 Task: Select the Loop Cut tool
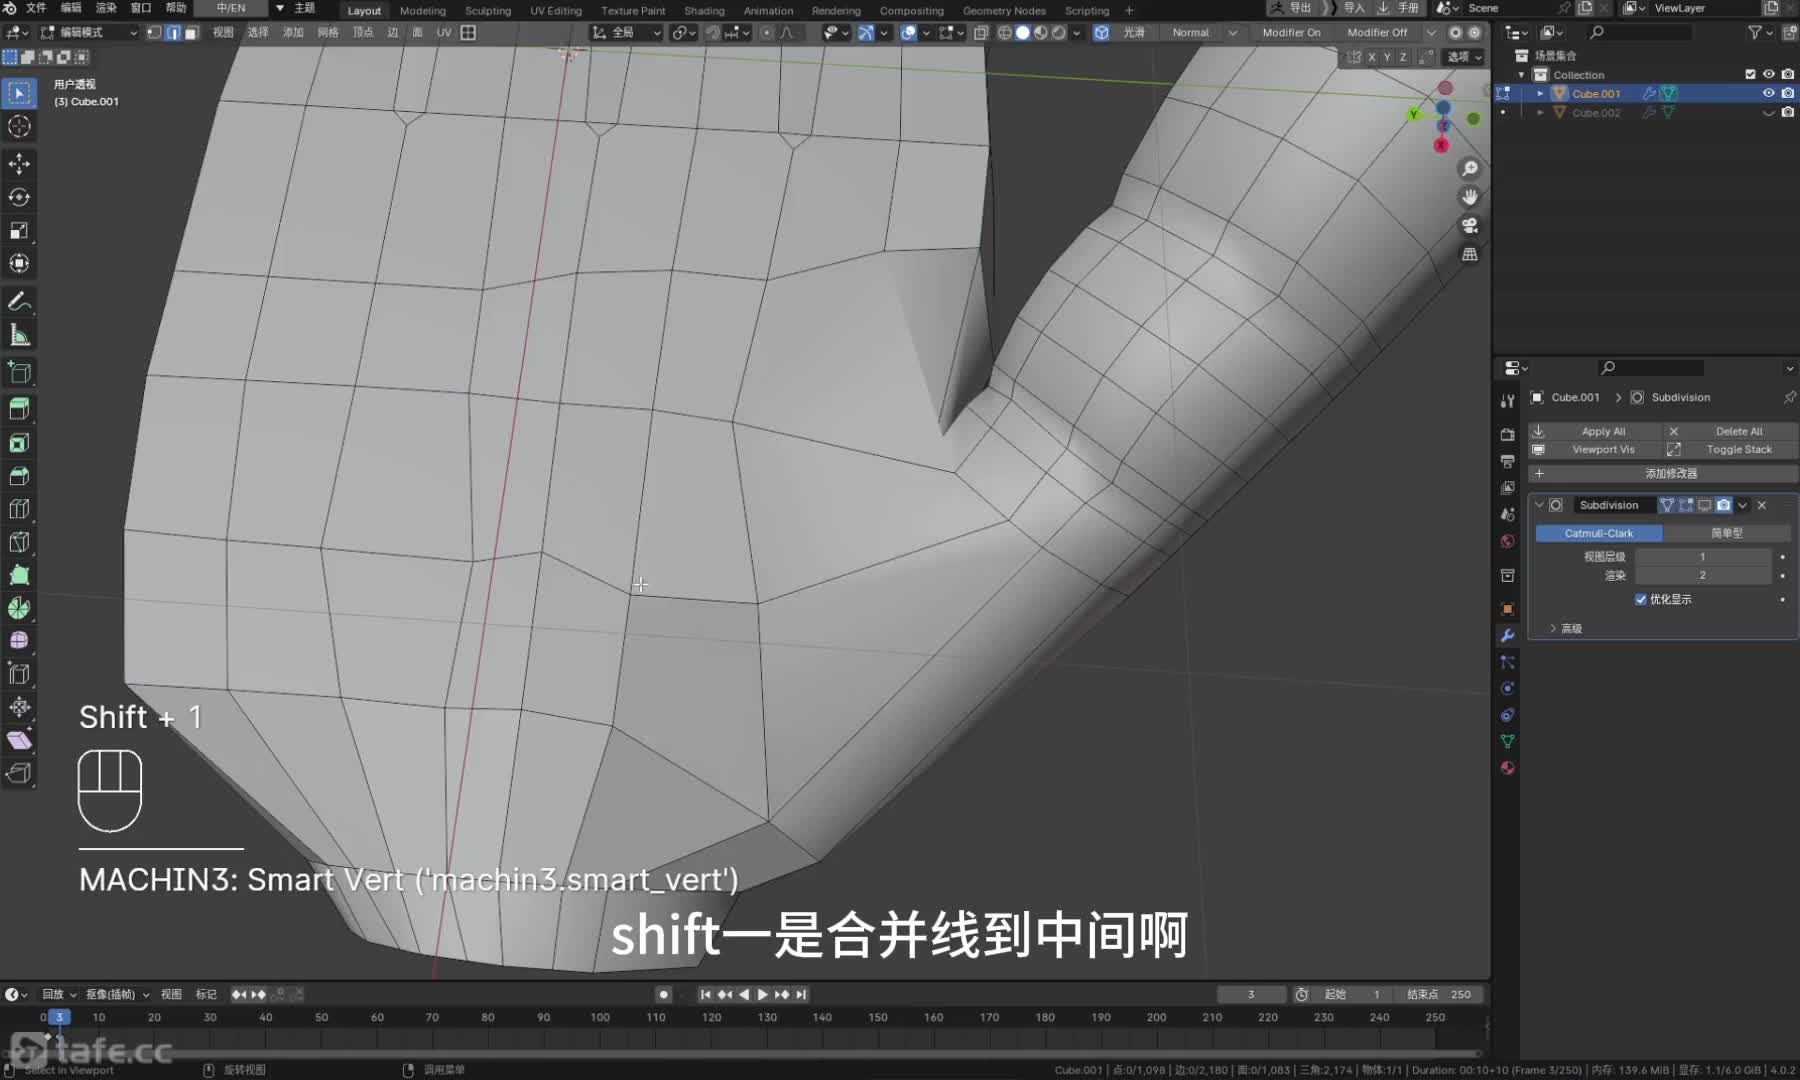coord(19,509)
